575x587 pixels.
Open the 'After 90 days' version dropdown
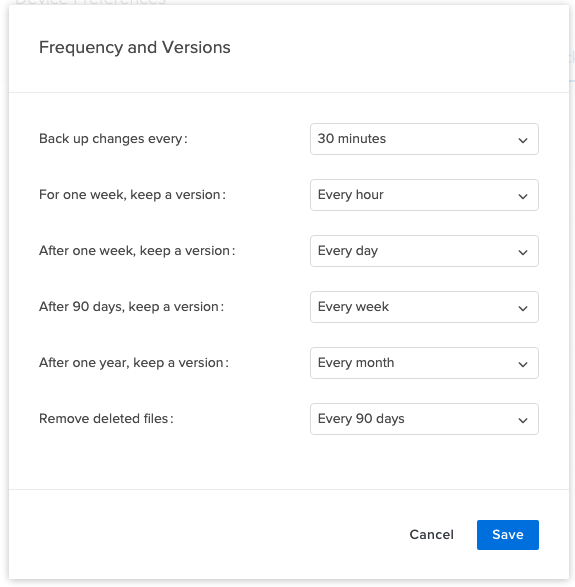424,307
